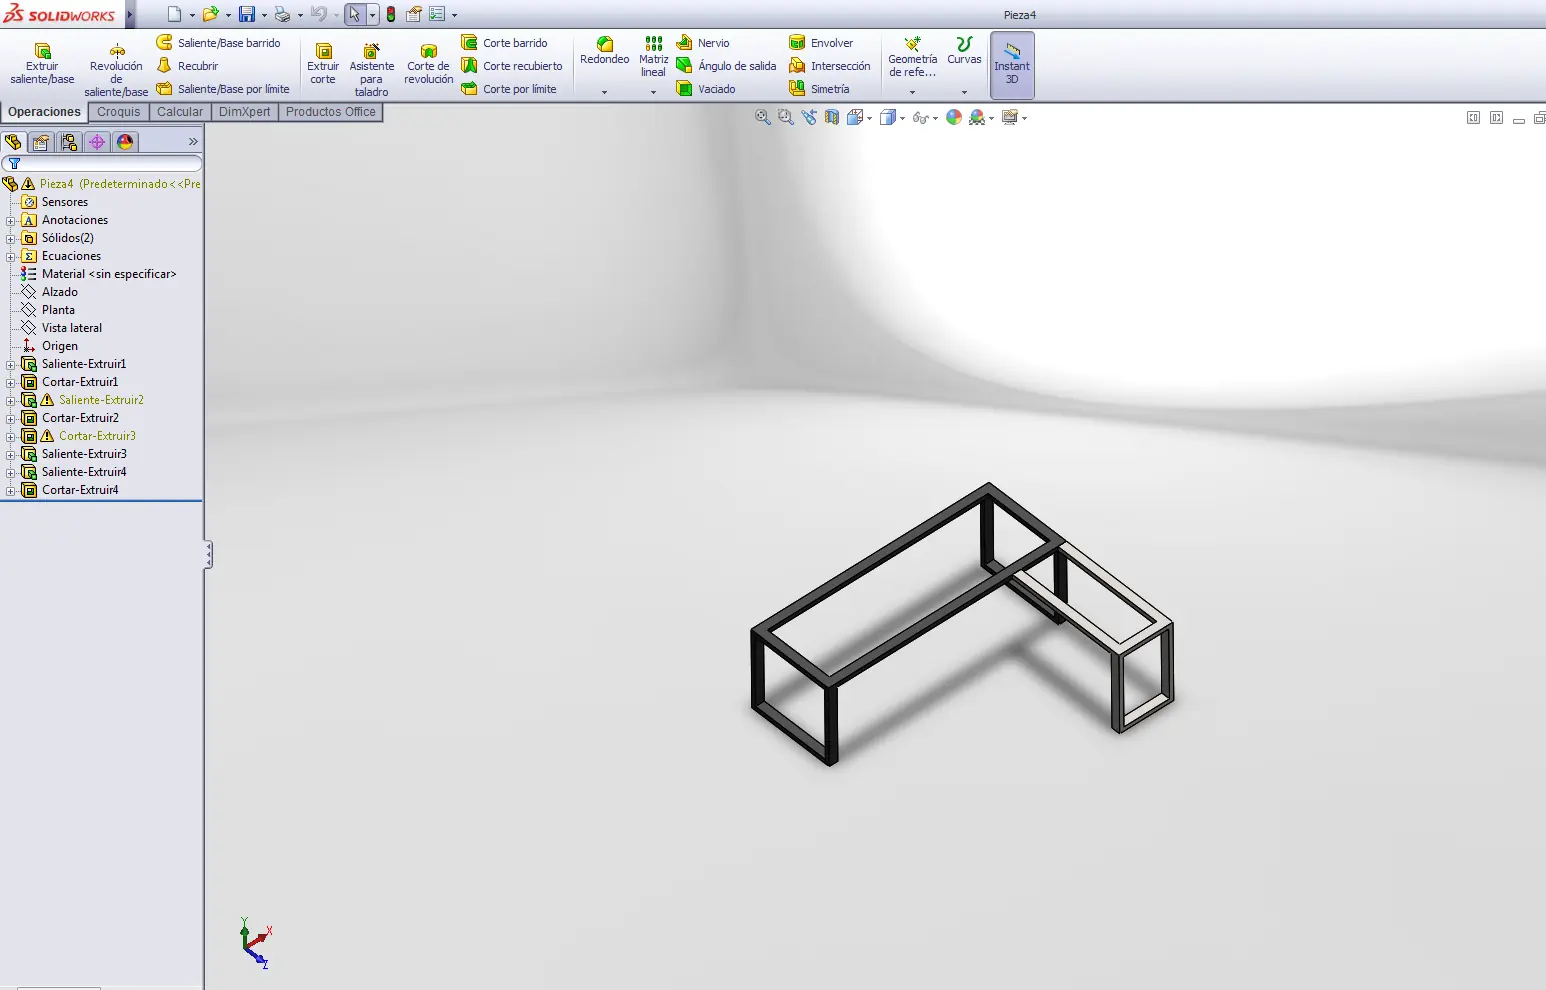The width and height of the screenshot is (1546, 990).
Task: Click the Vaciado shell tool
Action: [x=706, y=89]
